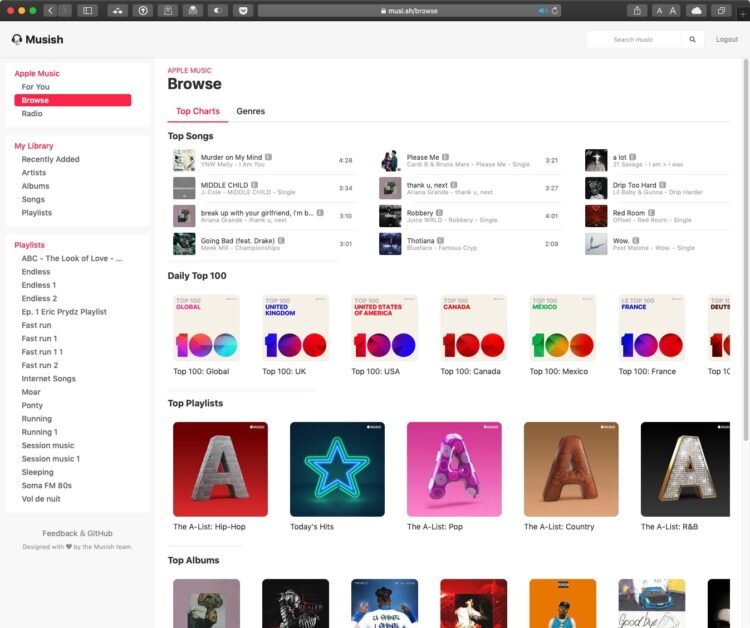The image size is (750, 628).
Task: Open the Vol de nuit playlist
Action: 41,499
